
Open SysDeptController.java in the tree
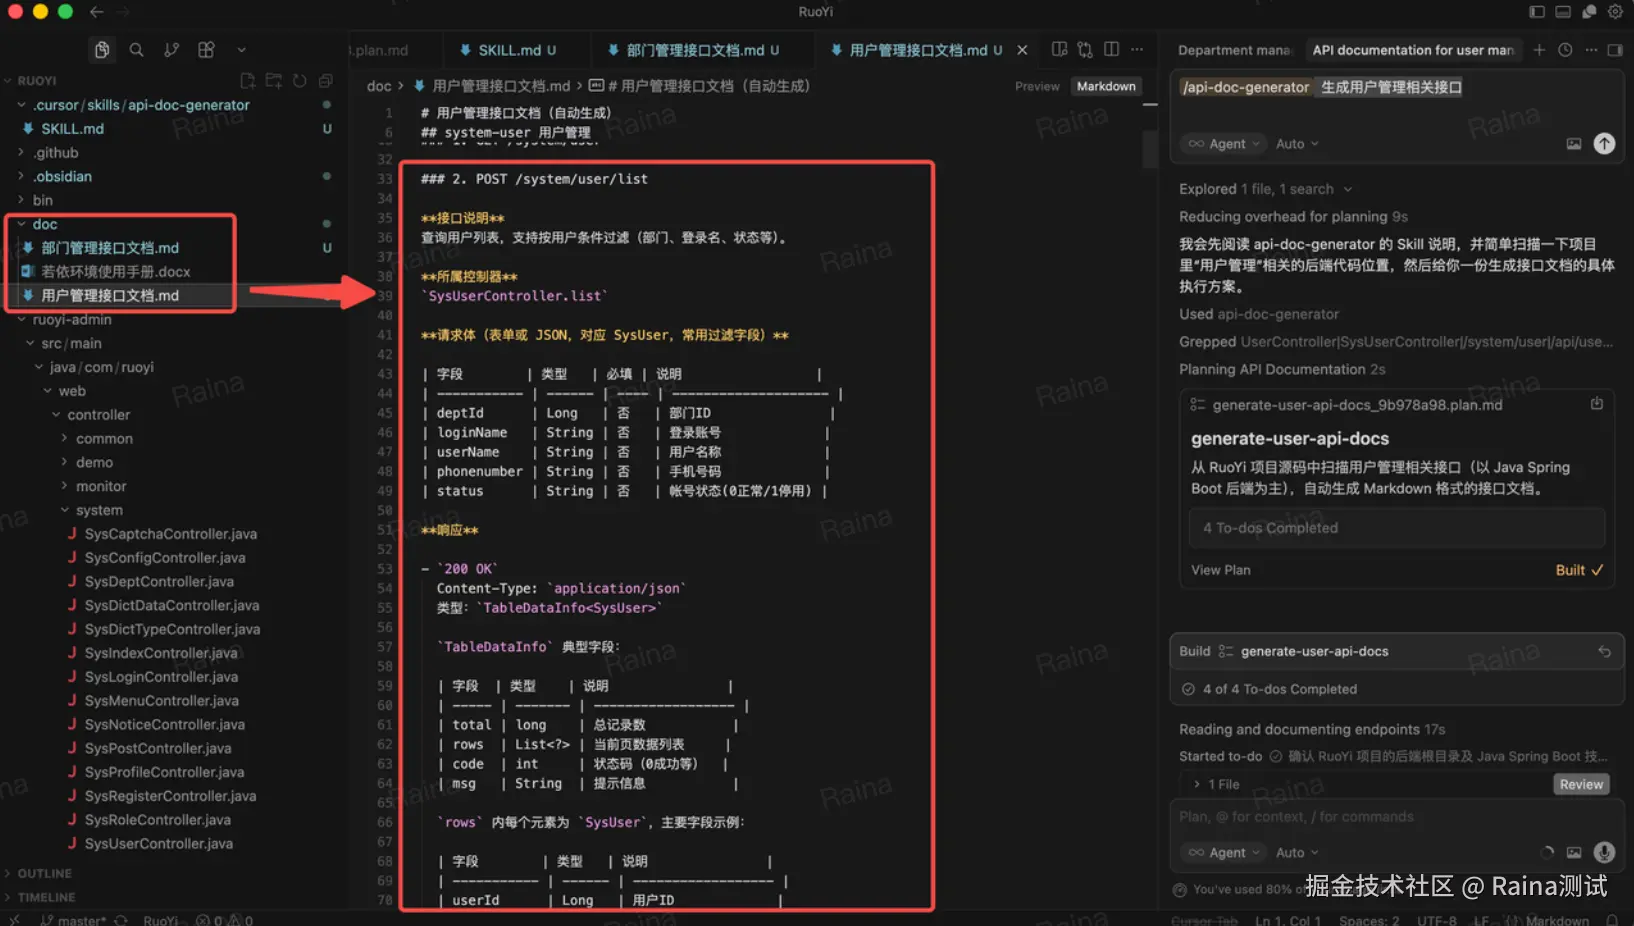point(159,581)
